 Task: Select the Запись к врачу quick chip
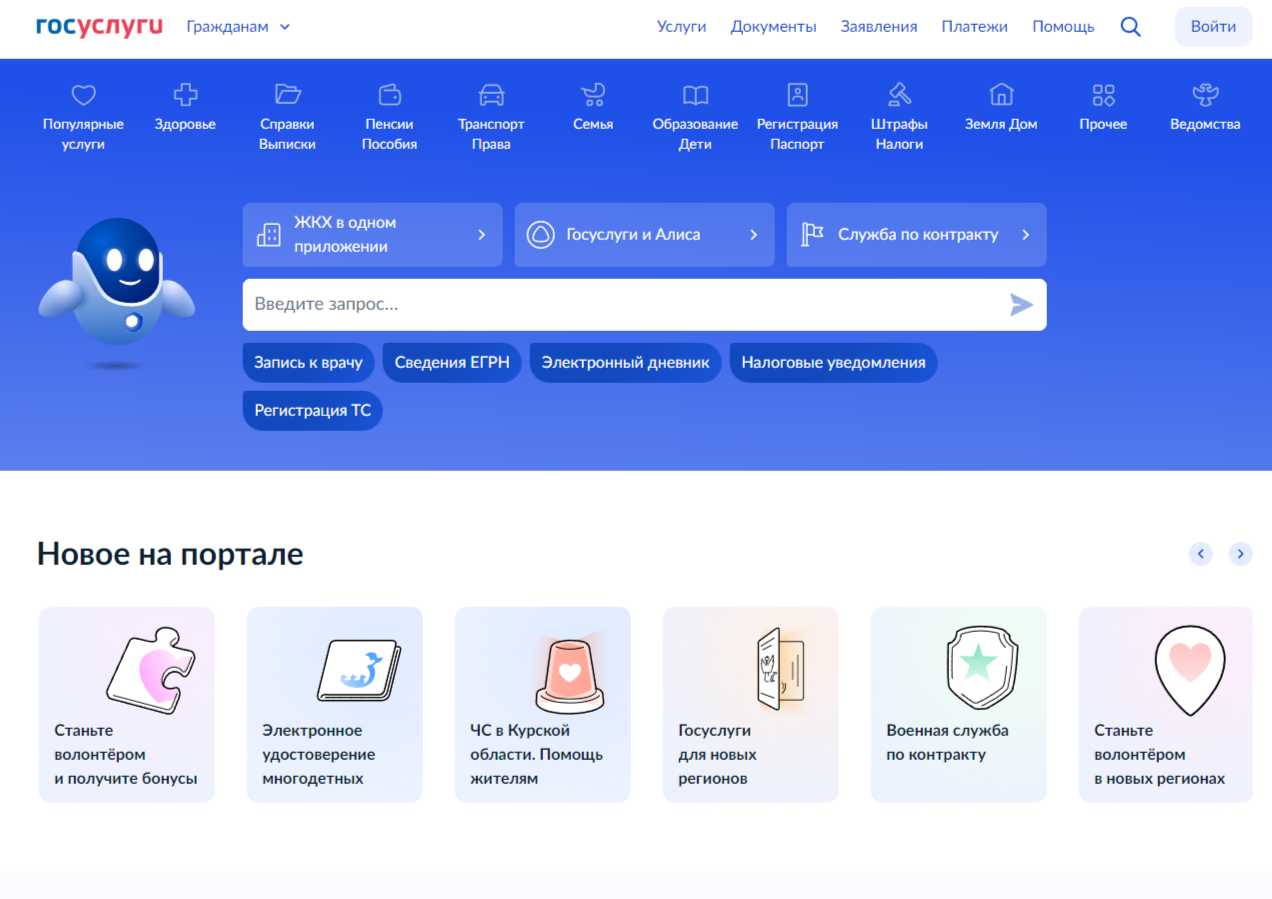(x=308, y=362)
